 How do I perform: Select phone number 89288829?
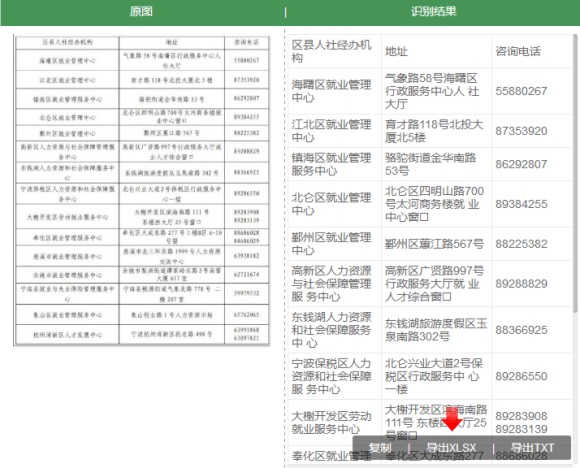click(521, 284)
